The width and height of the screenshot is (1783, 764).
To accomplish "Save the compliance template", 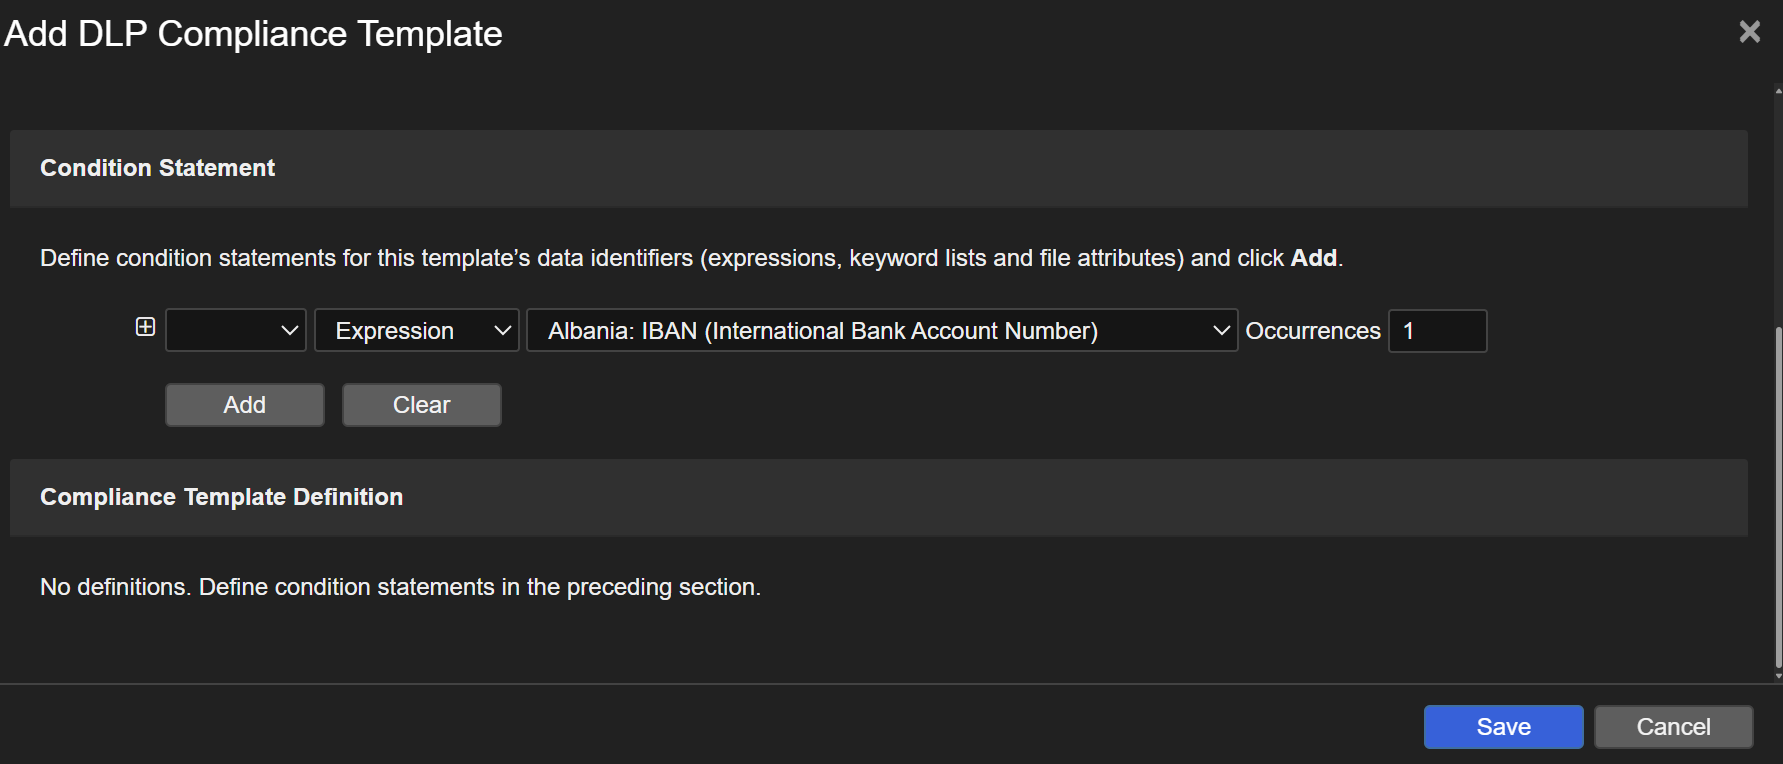I will click(1503, 727).
